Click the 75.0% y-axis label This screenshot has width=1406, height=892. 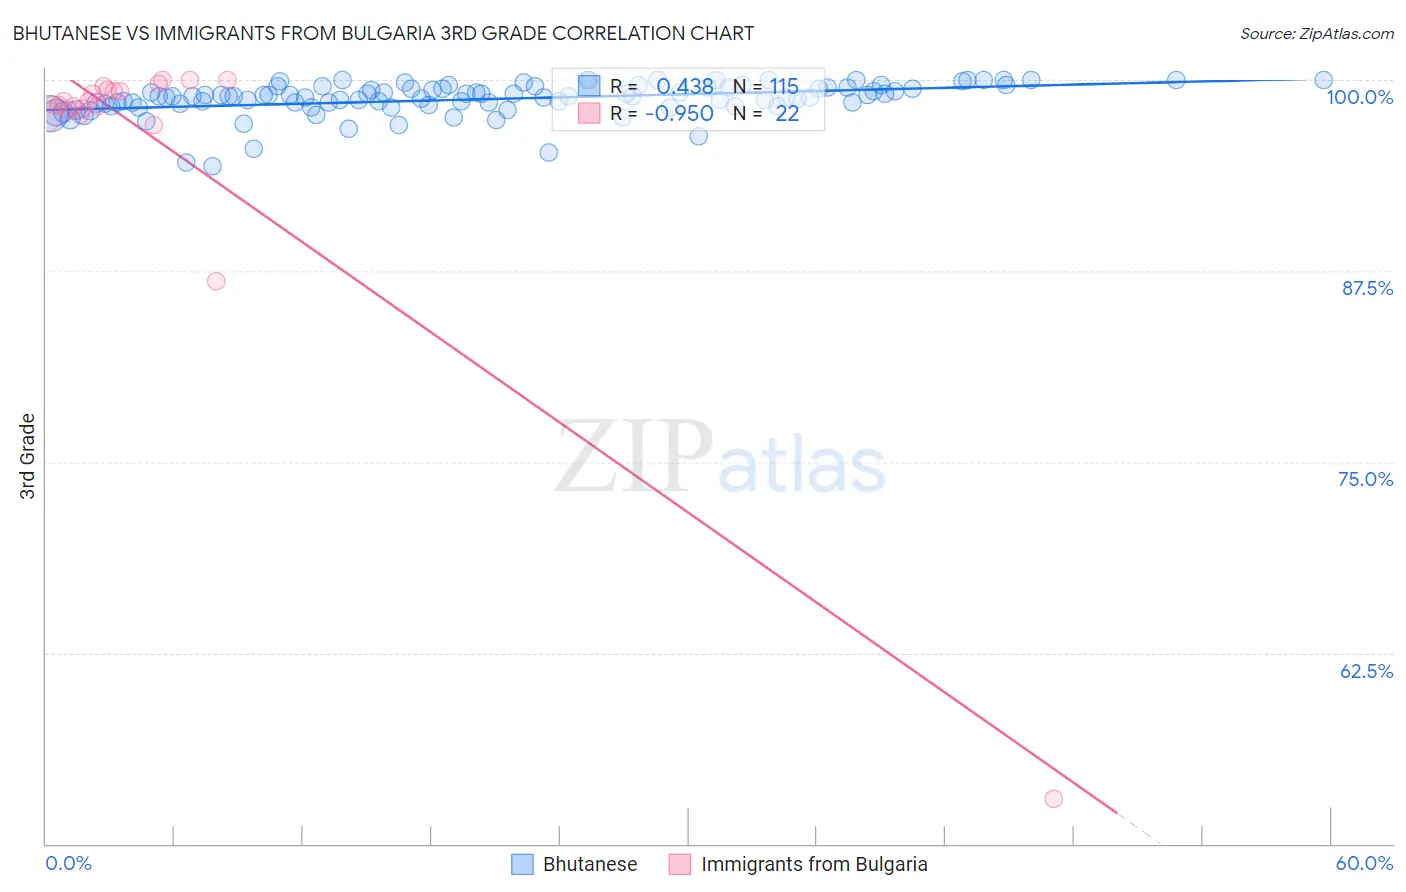coord(1366,479)
